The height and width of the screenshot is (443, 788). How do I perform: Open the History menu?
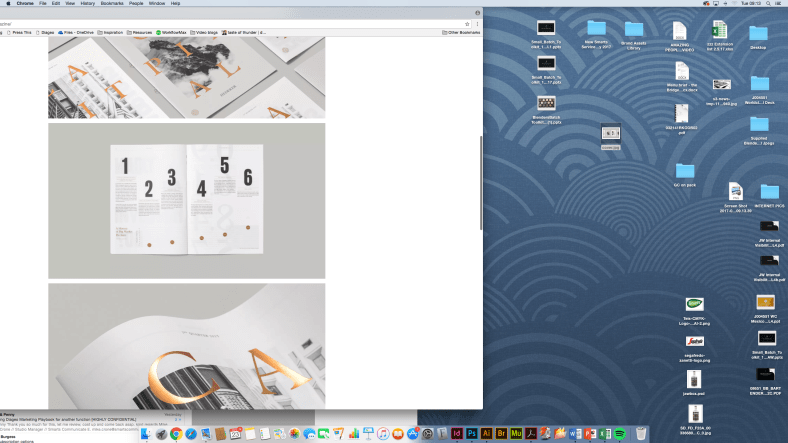coord(87,3)
